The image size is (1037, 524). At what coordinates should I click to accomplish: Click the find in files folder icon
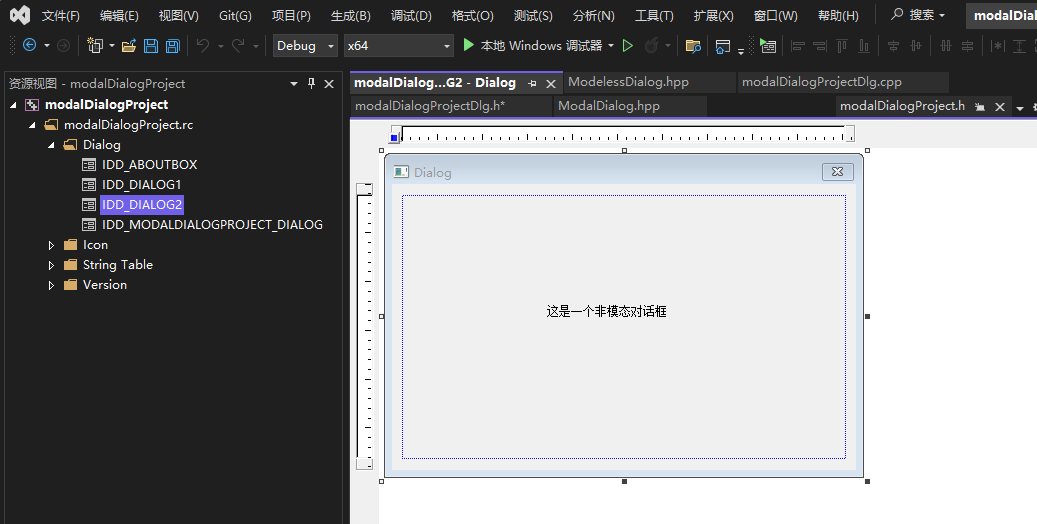(692, 46)
